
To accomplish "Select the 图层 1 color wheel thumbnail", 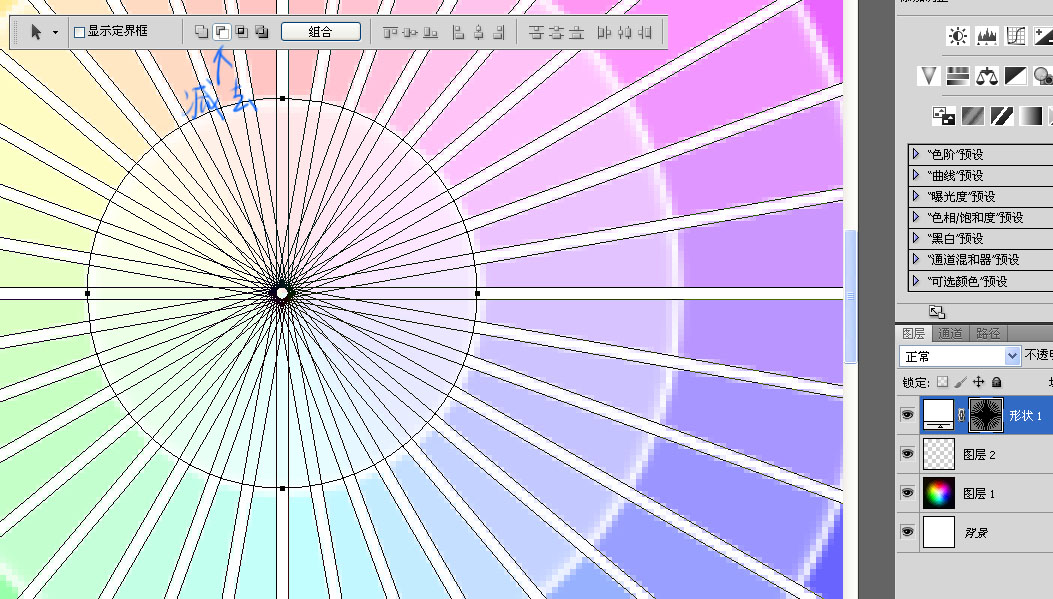I will 939,493.
